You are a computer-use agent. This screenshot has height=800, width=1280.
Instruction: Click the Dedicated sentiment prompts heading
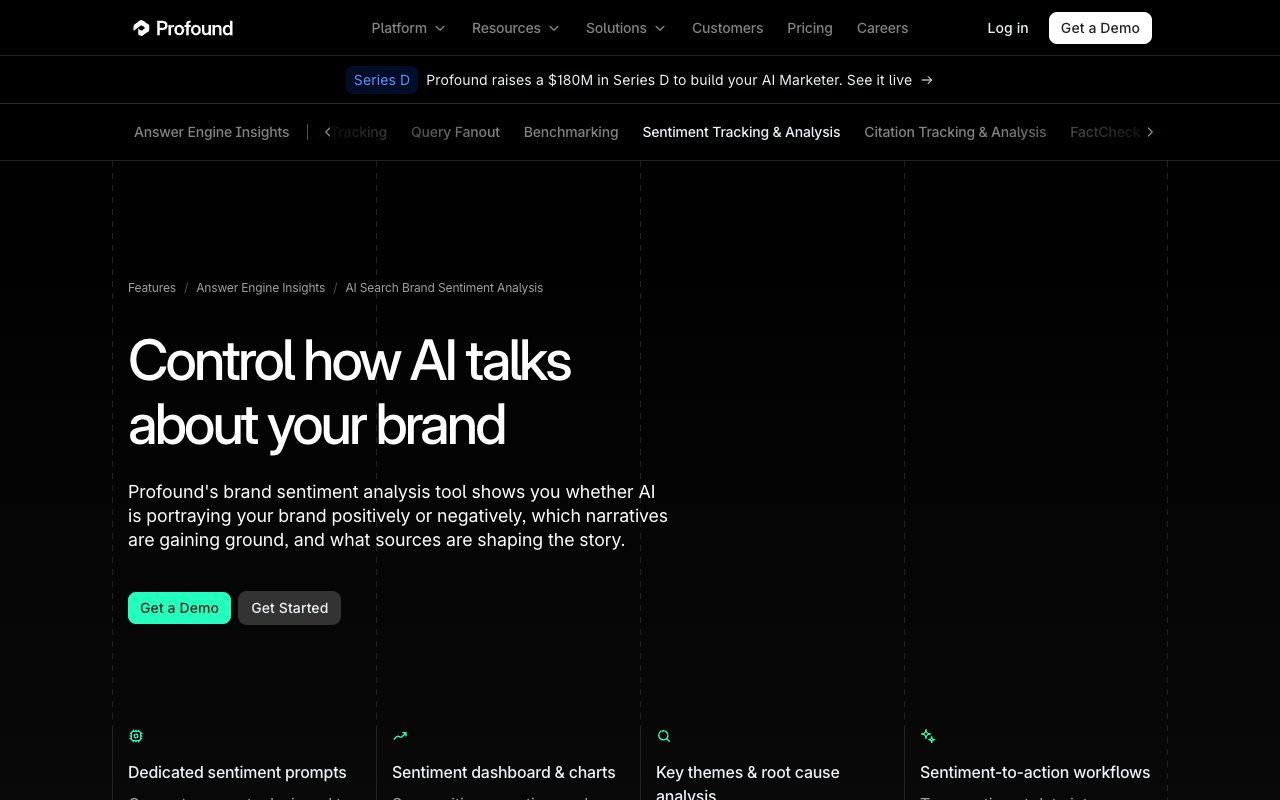tap(237, 772)
